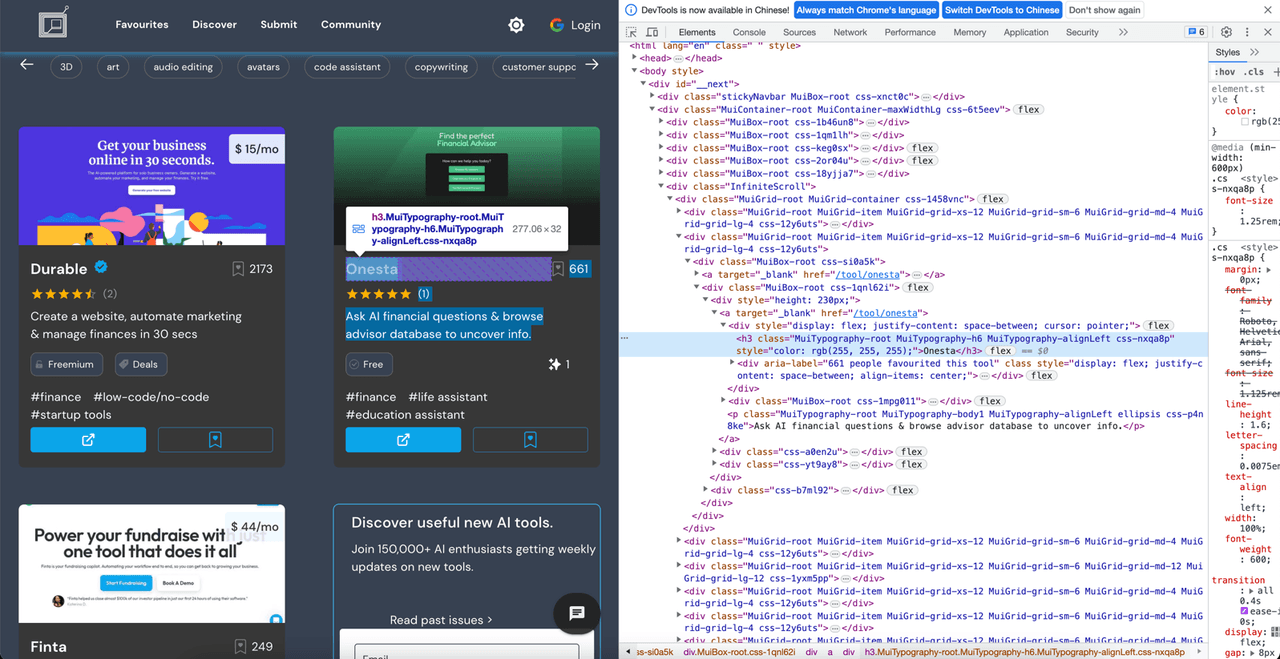Image resolution: width=1280 pixels, height=659 pixels.
Task: Click Switch DevTools to Chinese button
Action: point(1002,10)
